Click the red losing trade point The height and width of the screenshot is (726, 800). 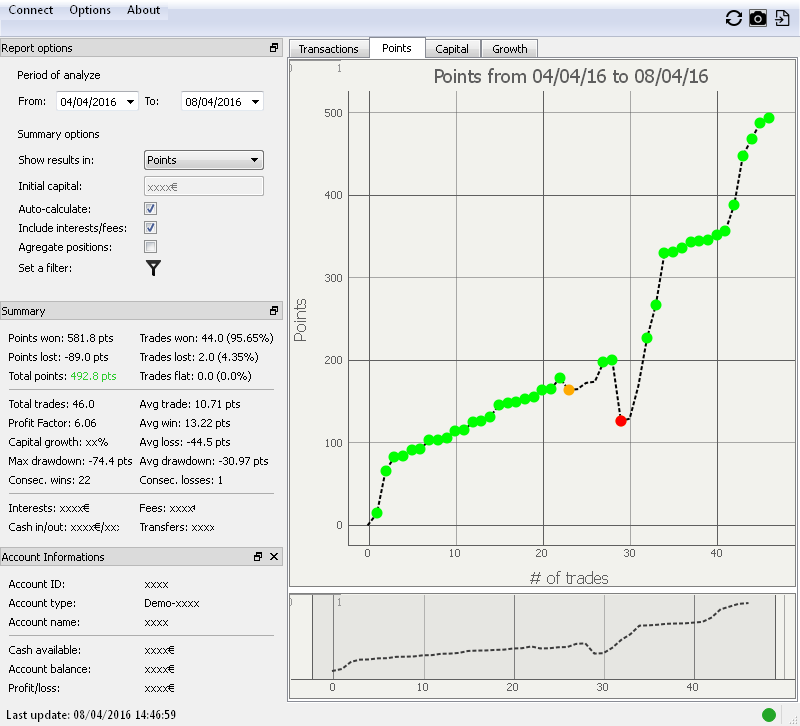click(621, 421)
